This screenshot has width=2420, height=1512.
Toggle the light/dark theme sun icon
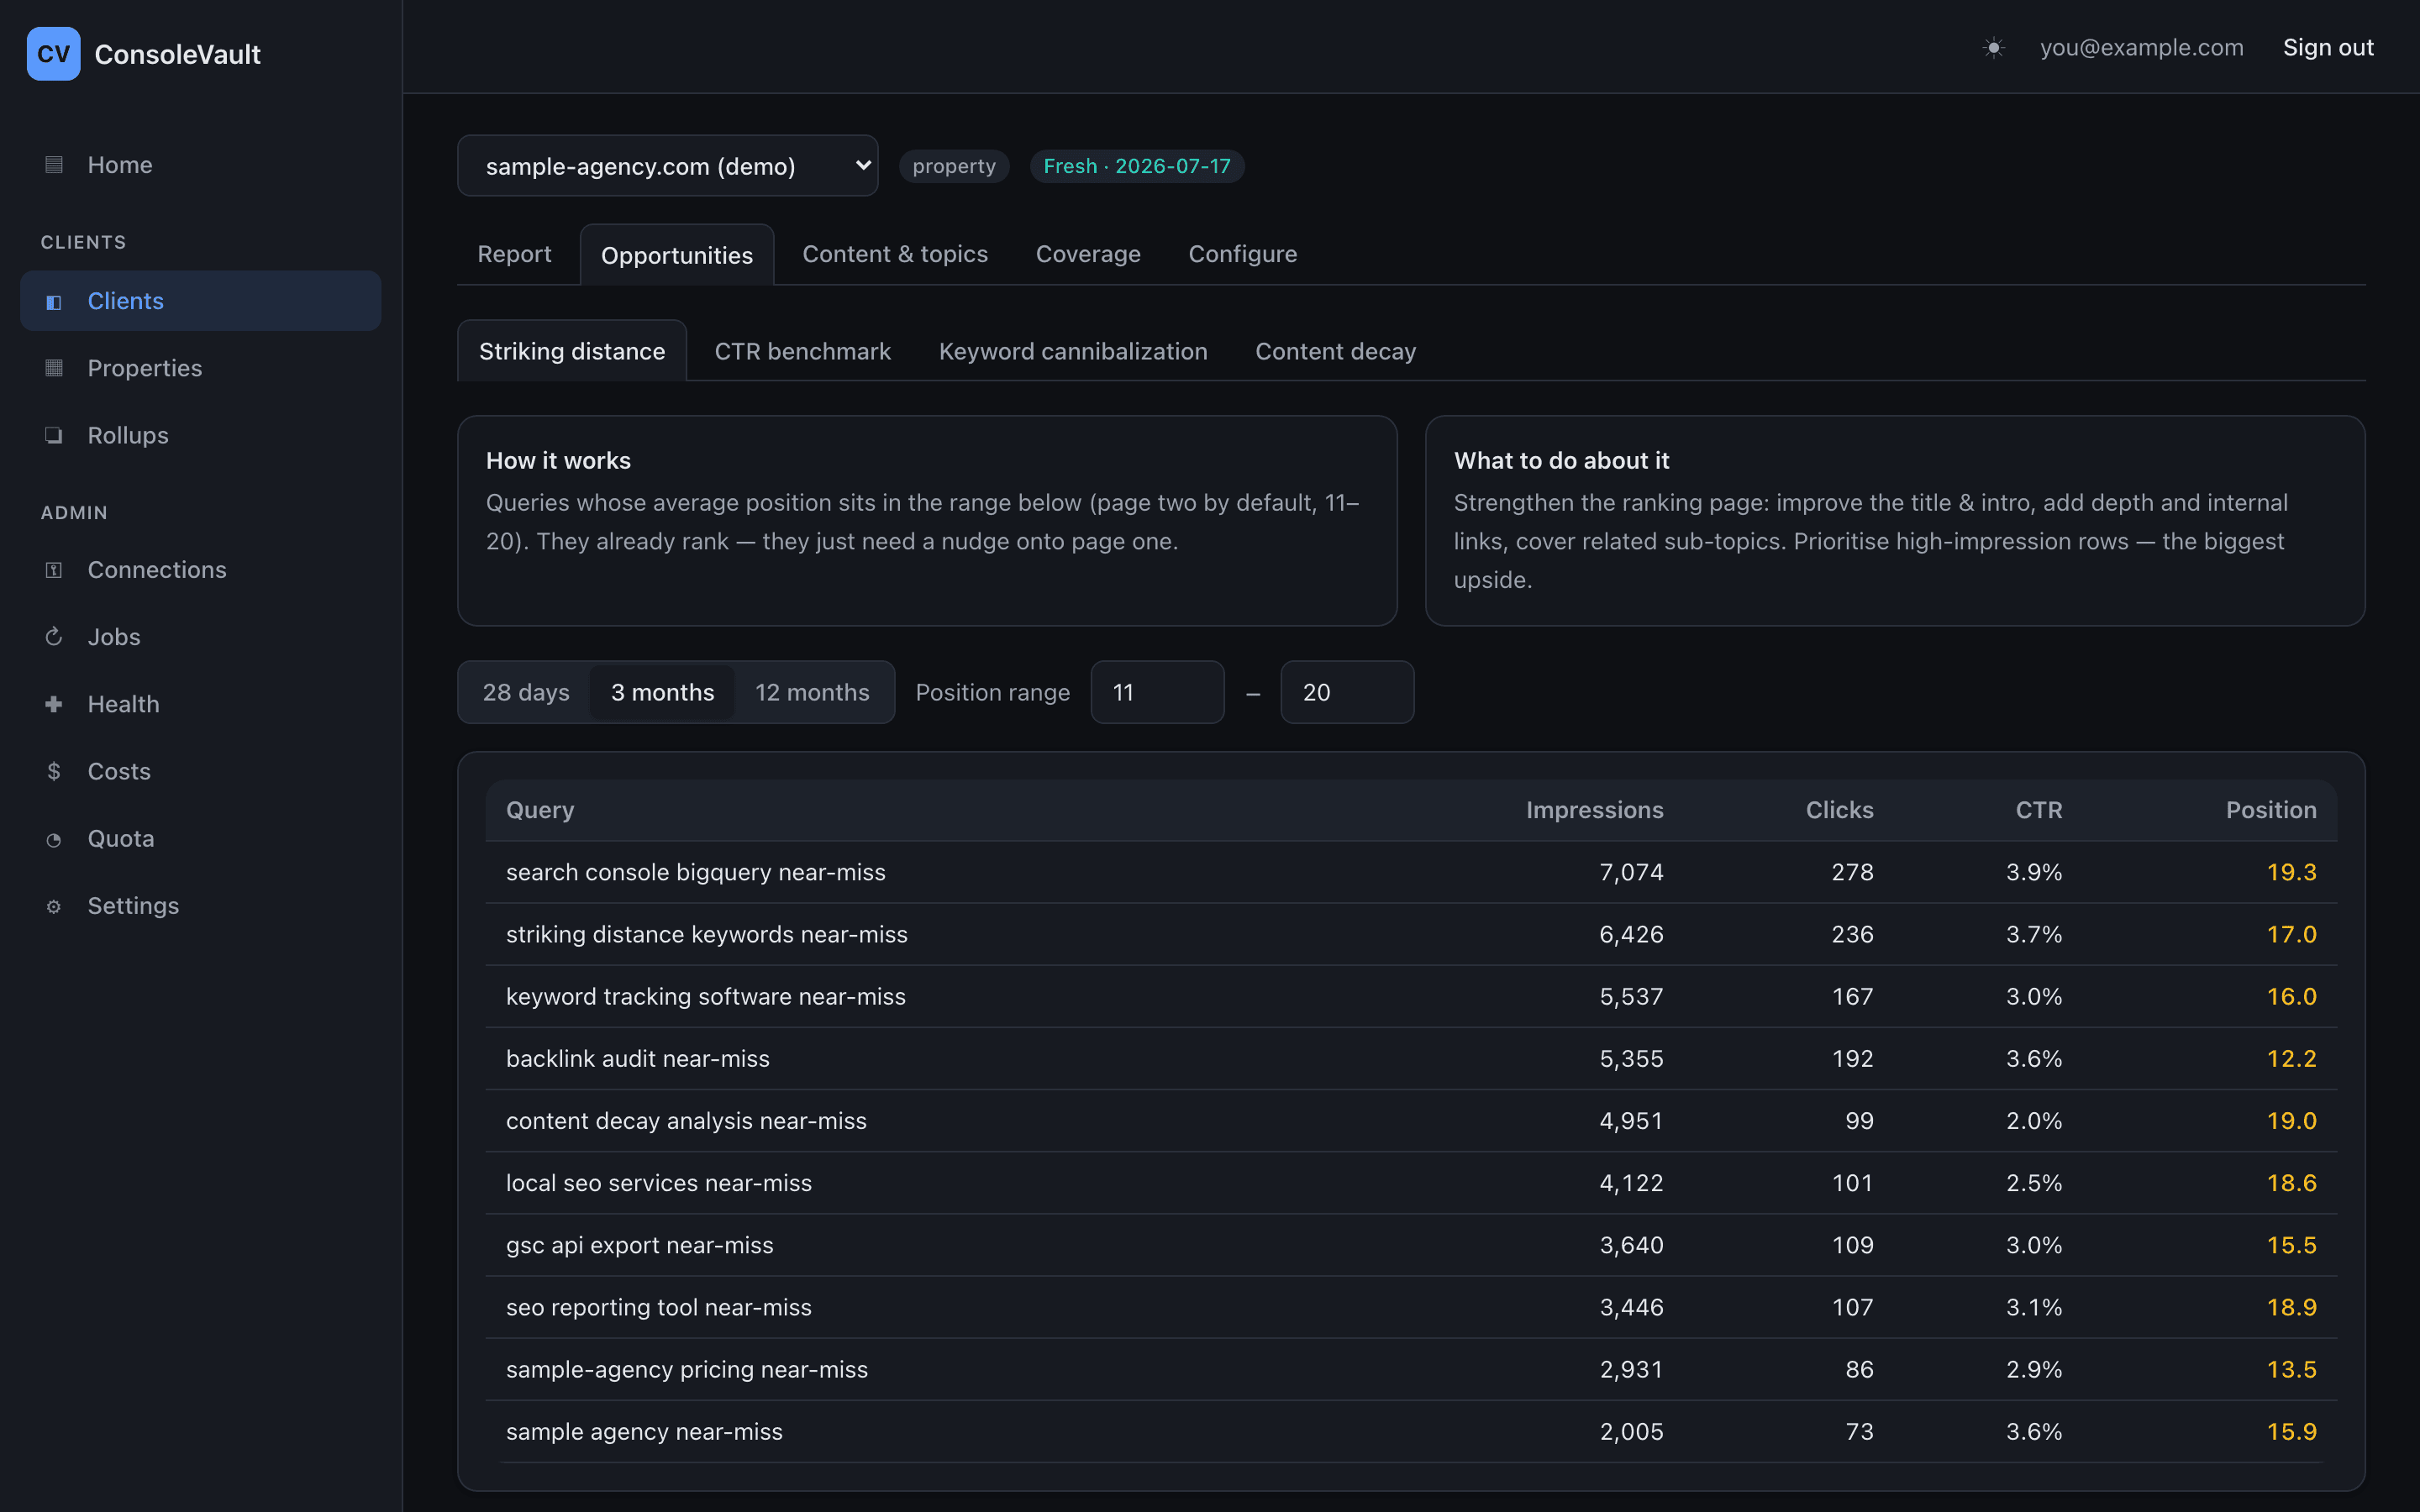1993,48
